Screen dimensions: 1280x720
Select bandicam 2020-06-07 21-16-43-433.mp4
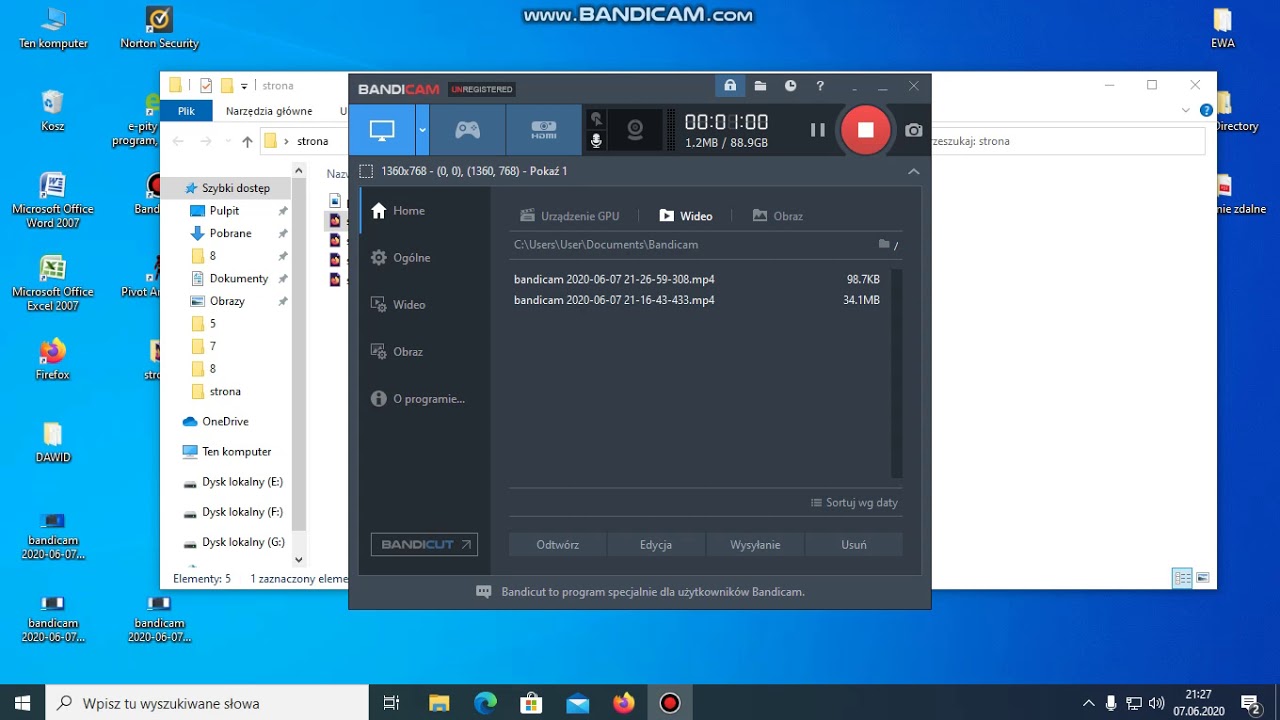(697, 300)
